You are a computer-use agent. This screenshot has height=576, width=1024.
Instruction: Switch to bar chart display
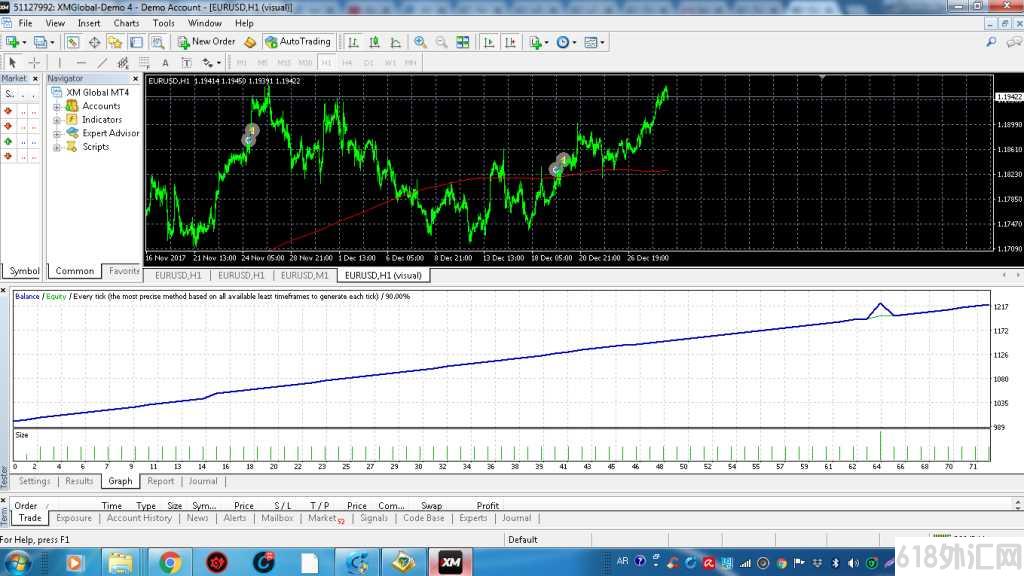tap(353, 42)
